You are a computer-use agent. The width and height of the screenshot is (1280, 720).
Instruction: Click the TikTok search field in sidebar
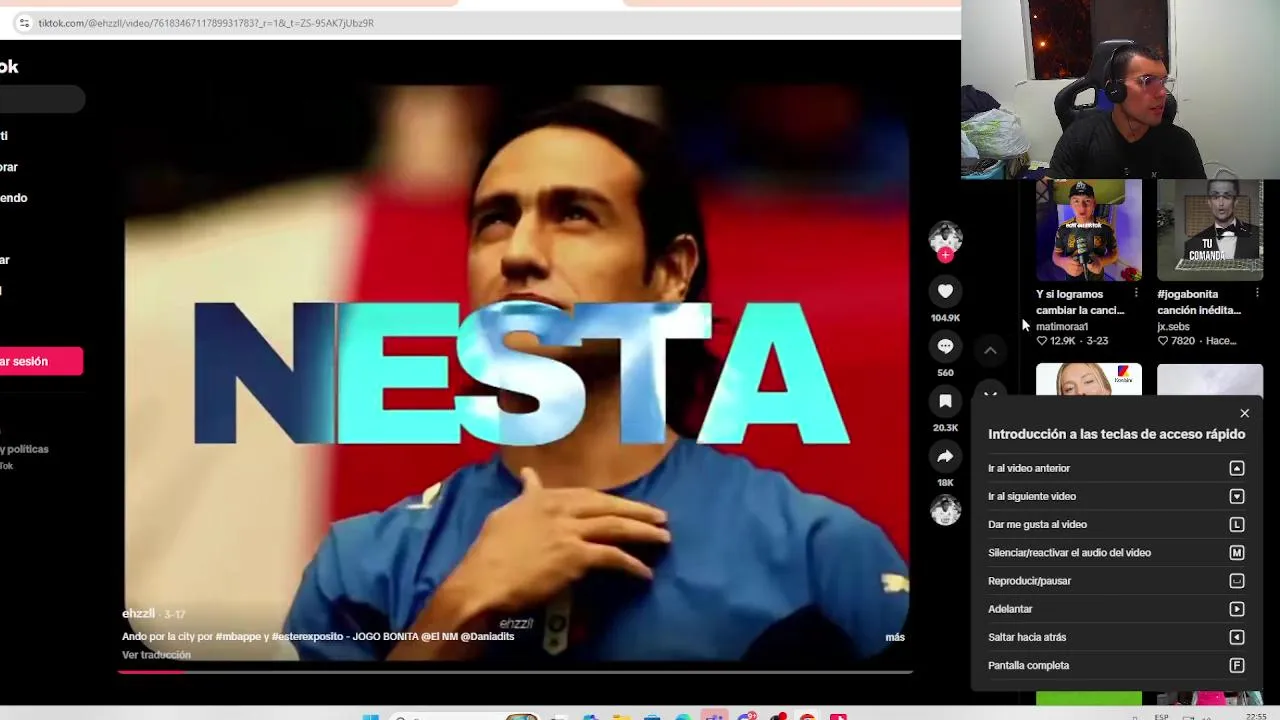click(42, 99)
